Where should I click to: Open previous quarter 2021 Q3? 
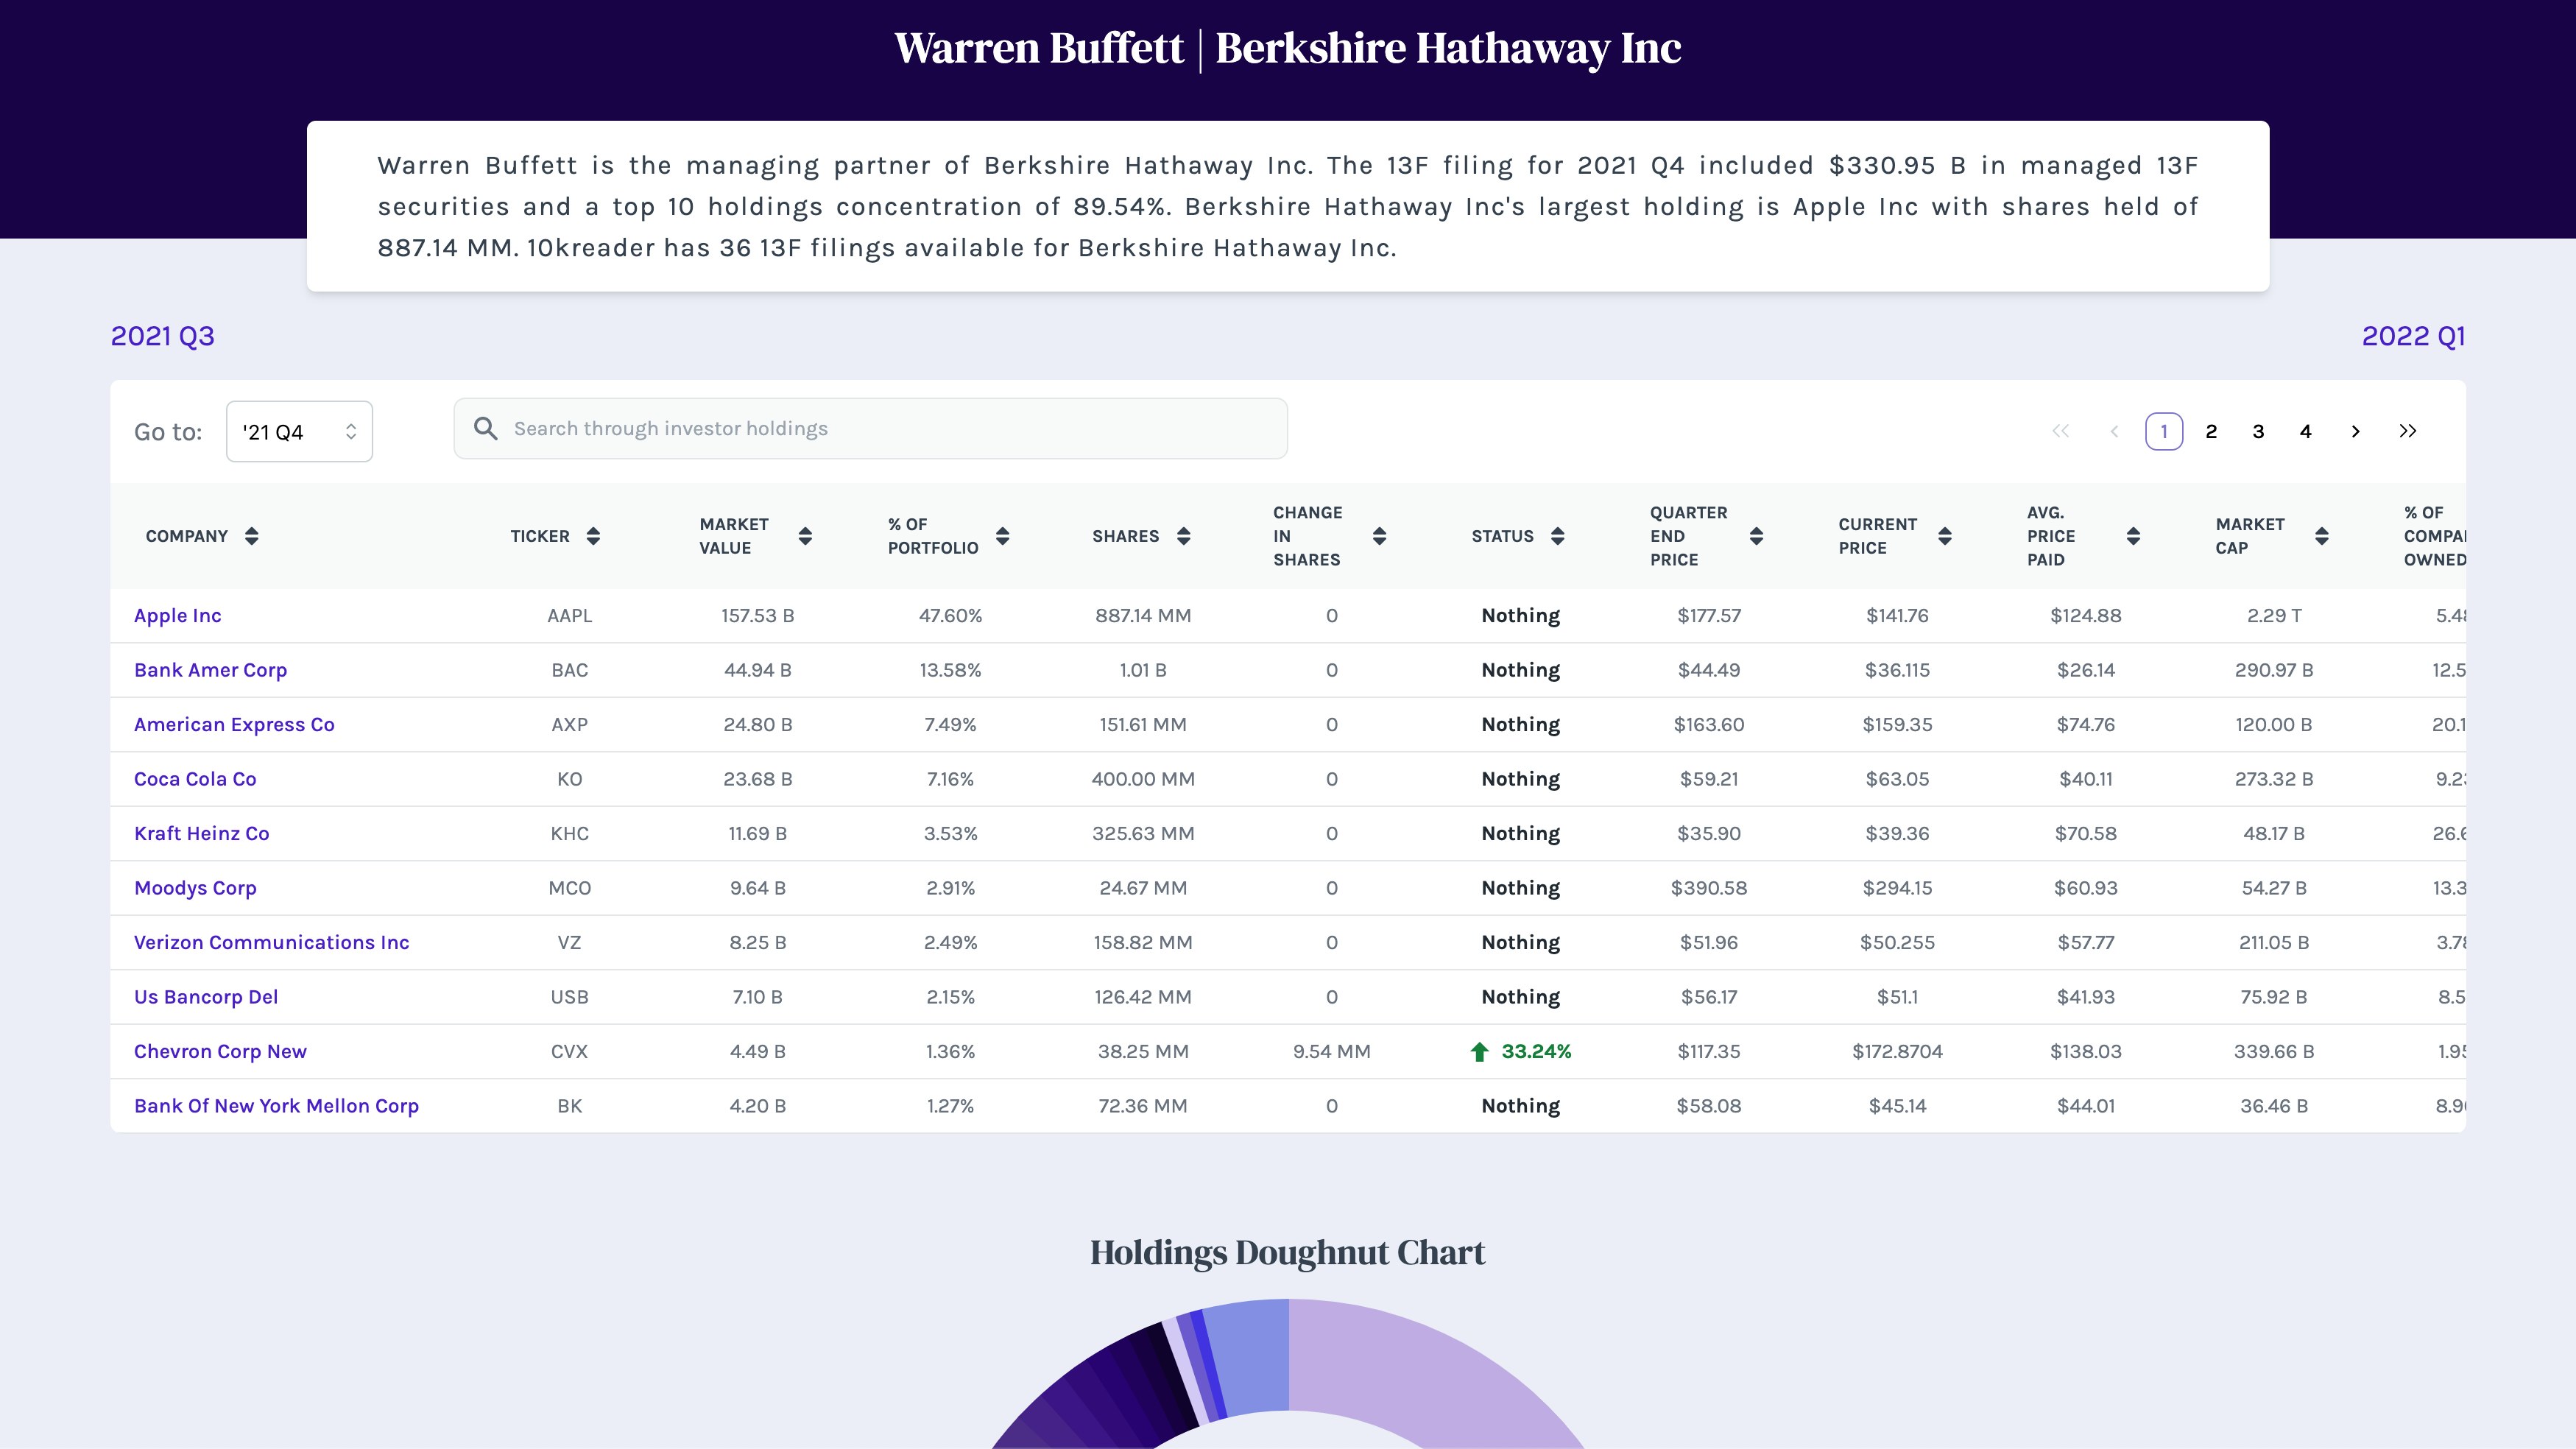click(x=162, y=336)
